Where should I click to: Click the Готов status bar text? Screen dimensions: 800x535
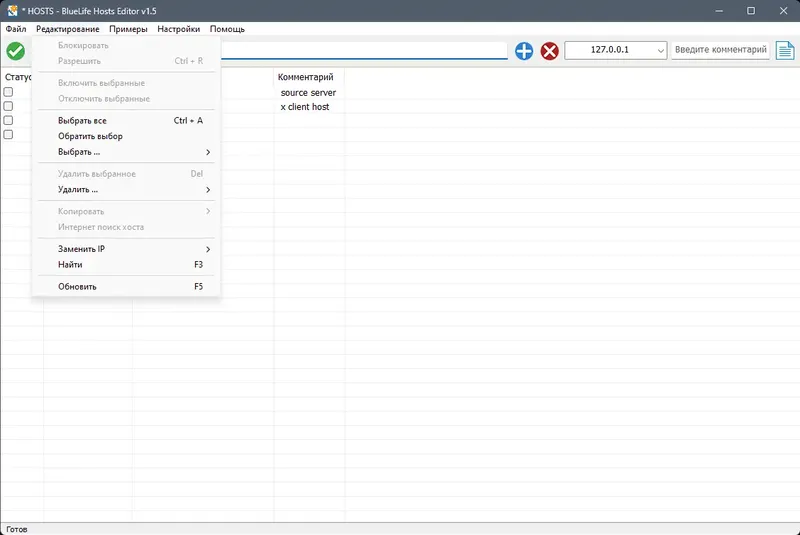pos(17,529)
